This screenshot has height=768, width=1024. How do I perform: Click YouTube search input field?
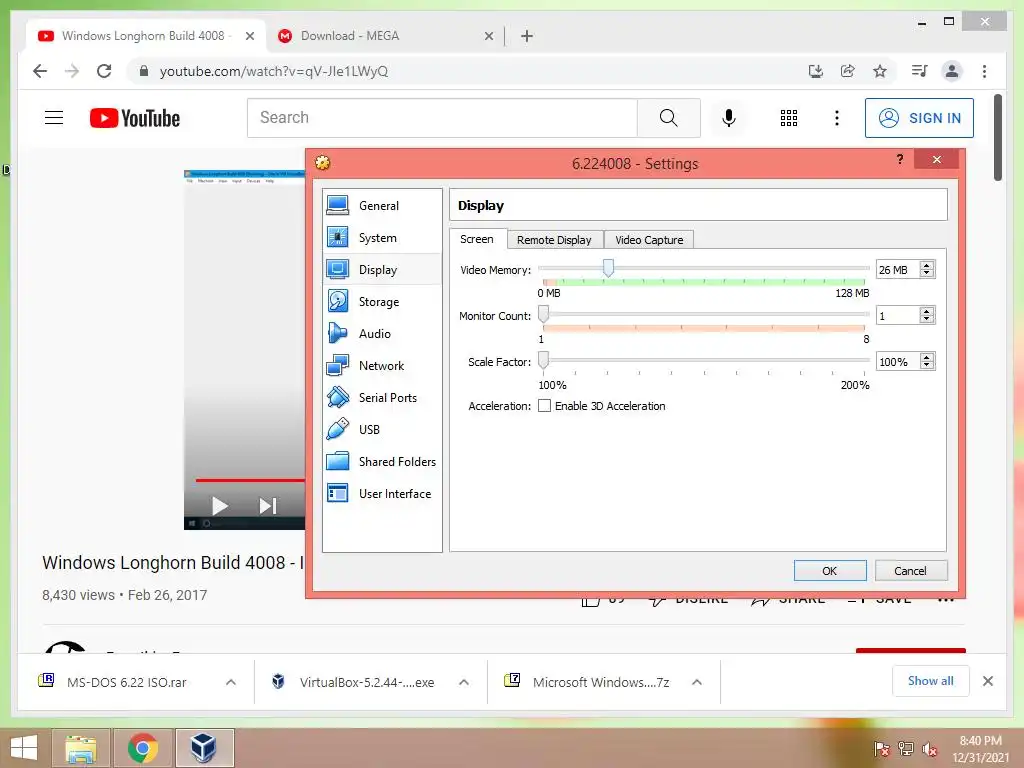point(442,118)
